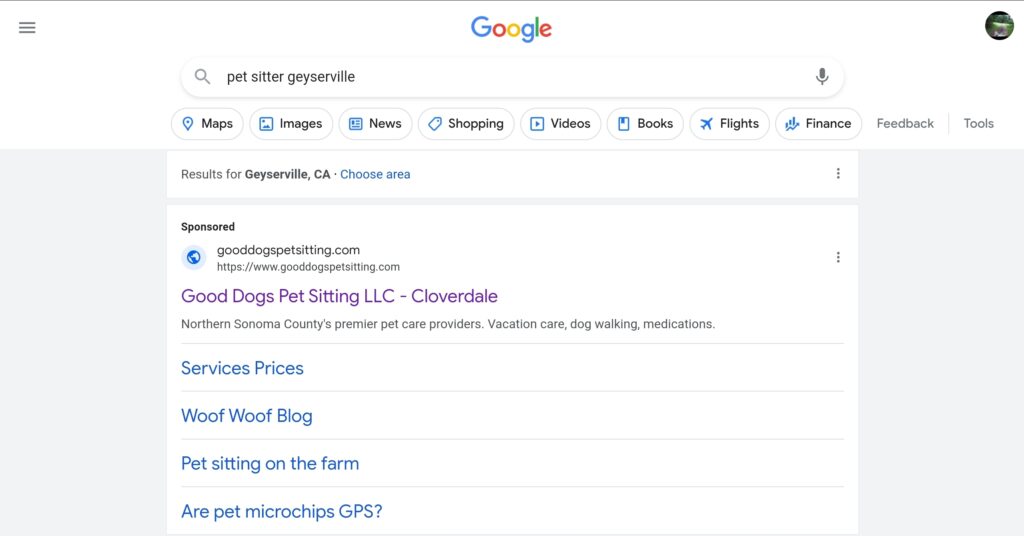Click the microphone voice search icon

click(x=822, y=76)
